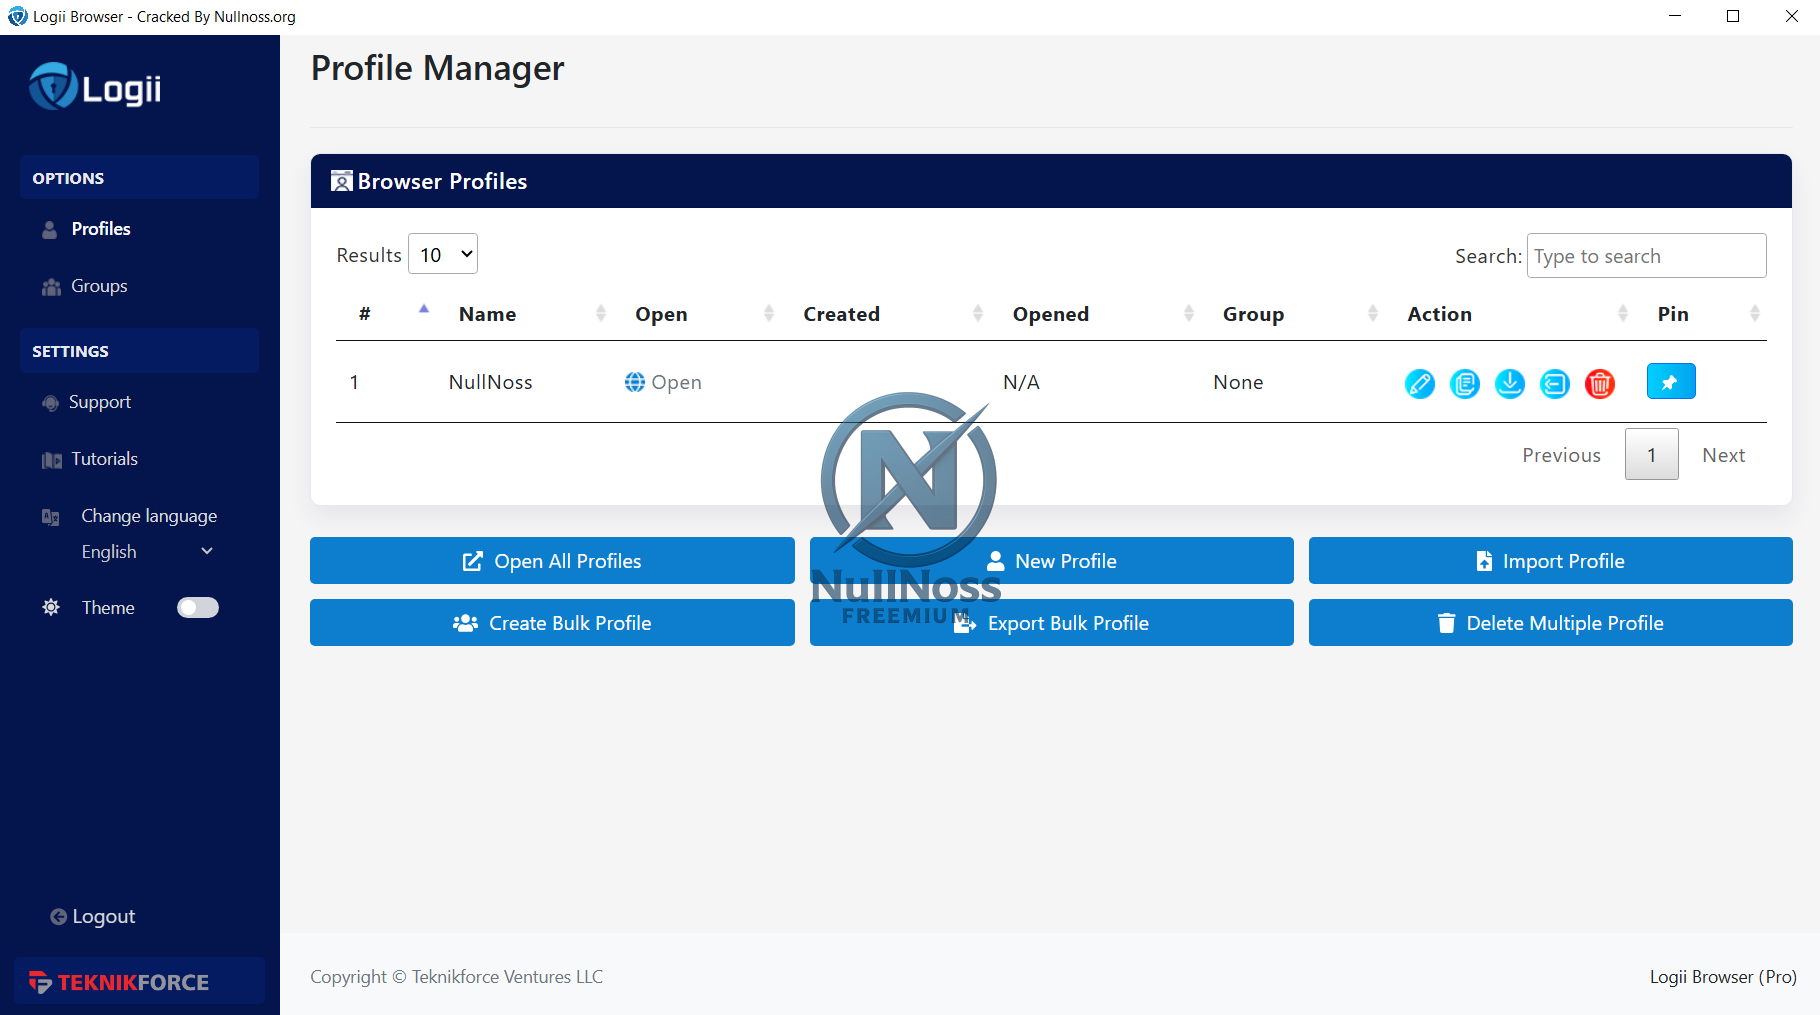
Task: Duplicate the NullNoss profile via copy icon
Action: coord(1464,383)
